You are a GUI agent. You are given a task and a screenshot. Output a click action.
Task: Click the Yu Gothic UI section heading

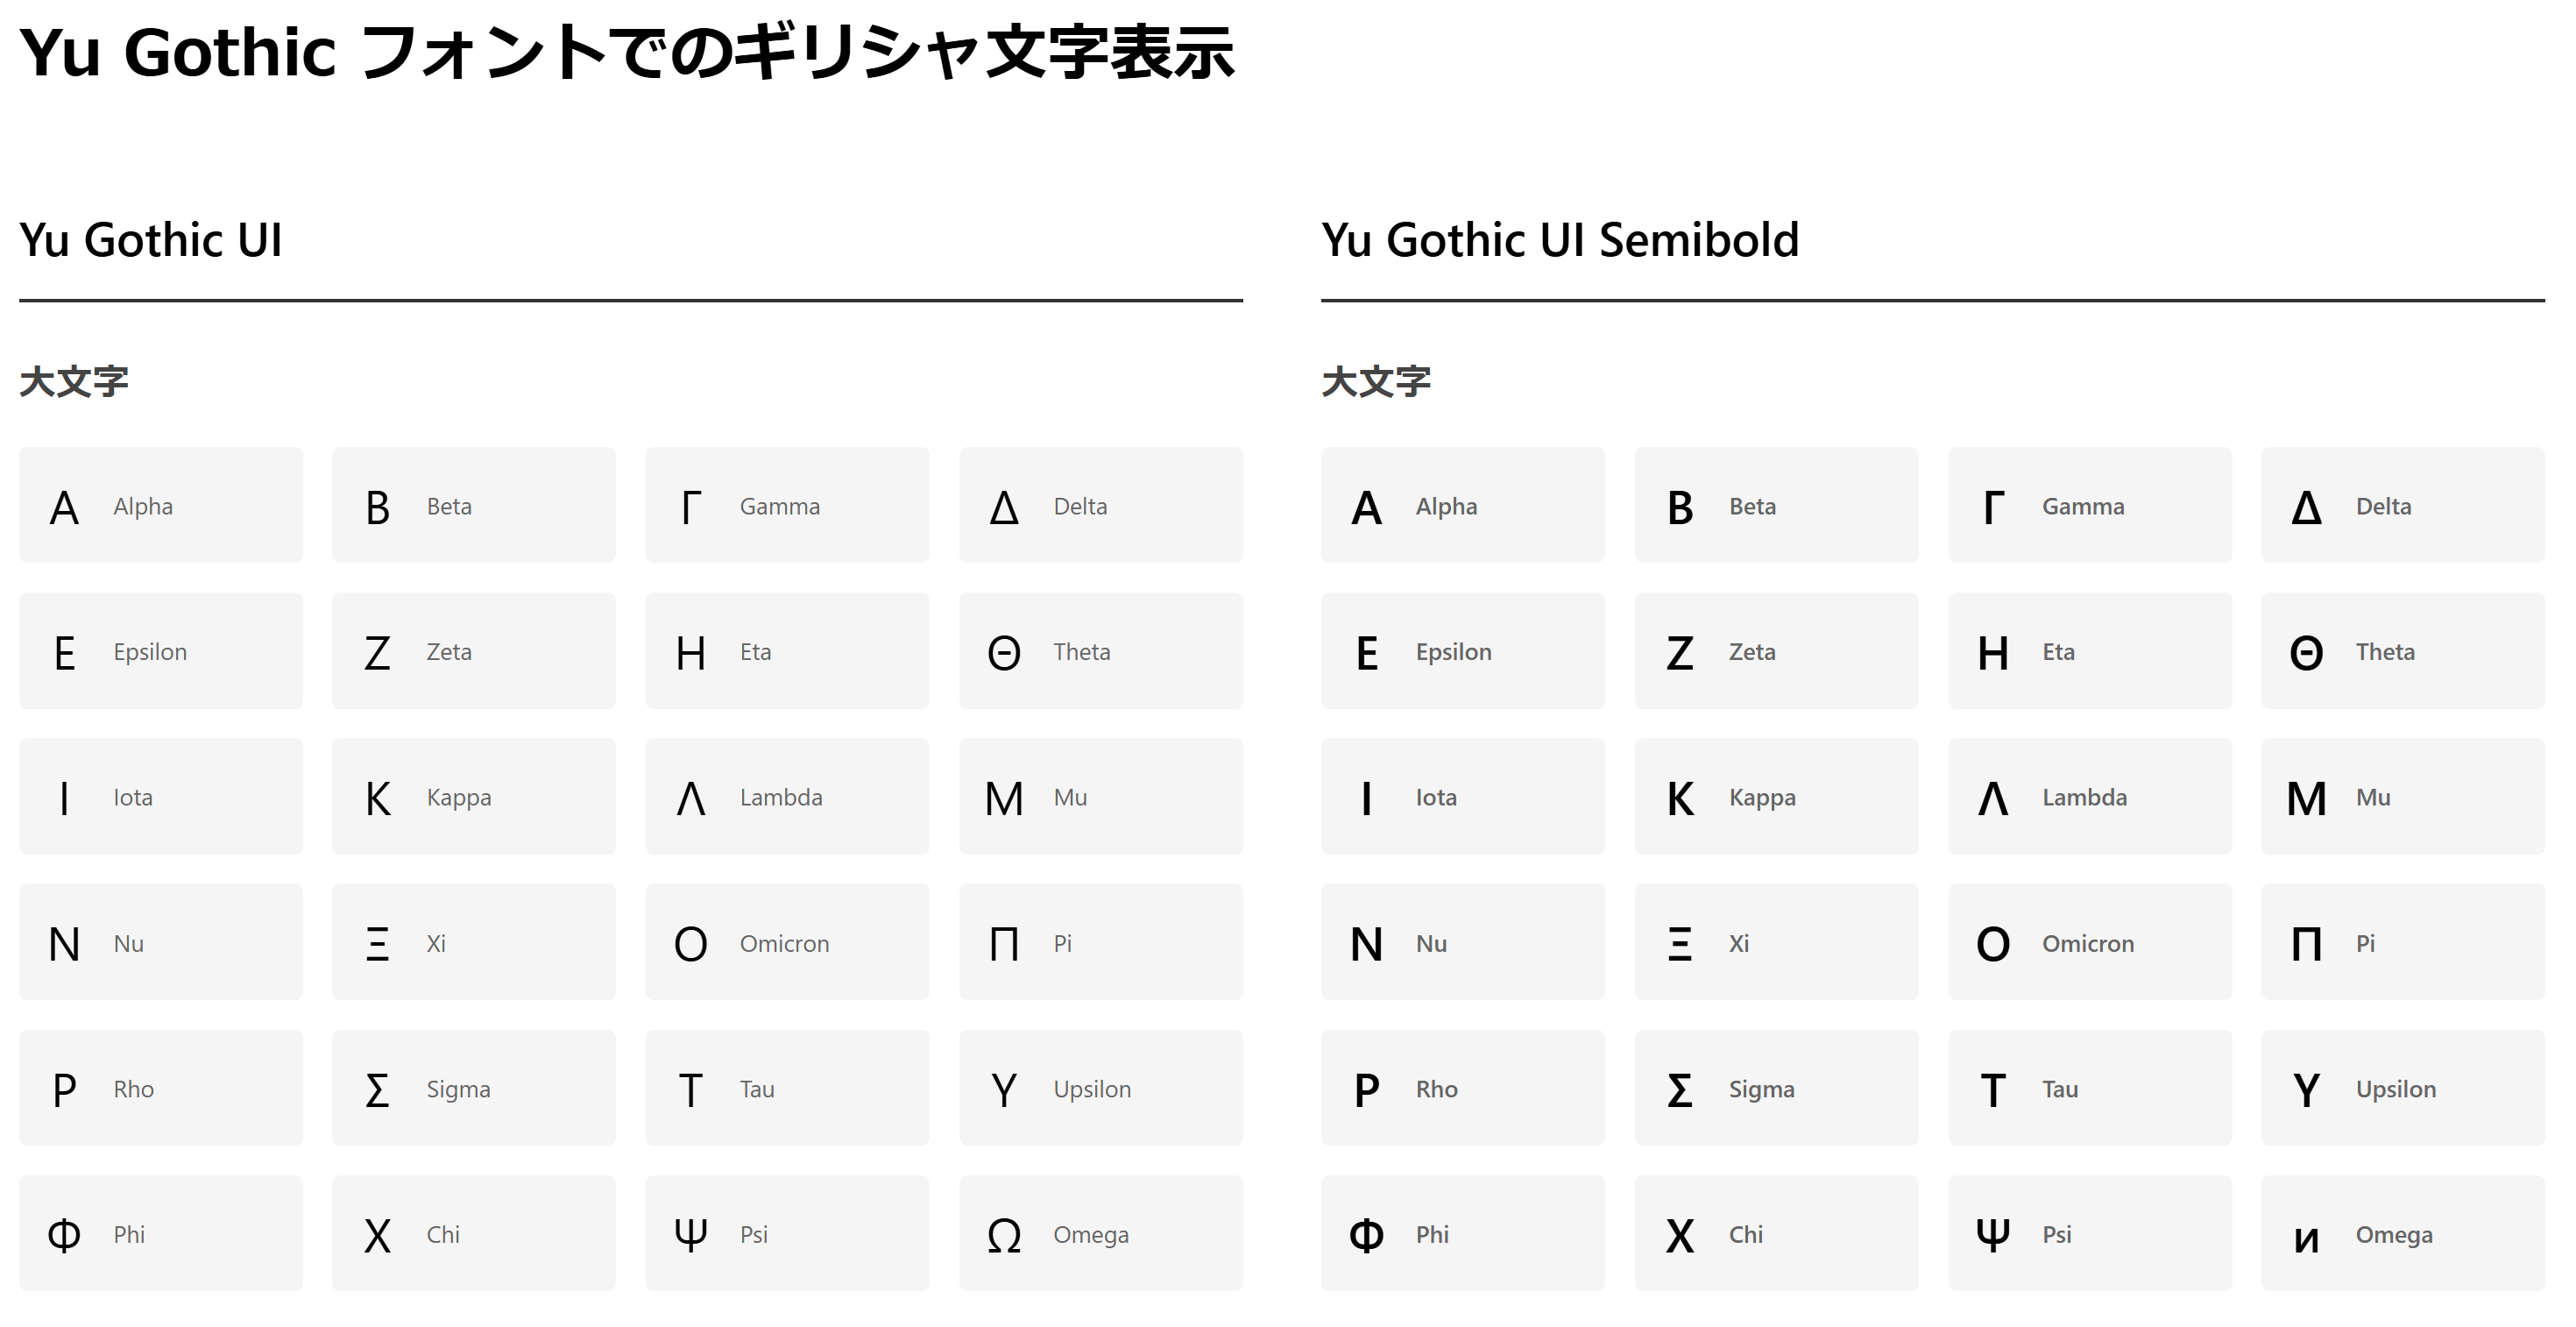pyautogui.click(x=151, y=240)
